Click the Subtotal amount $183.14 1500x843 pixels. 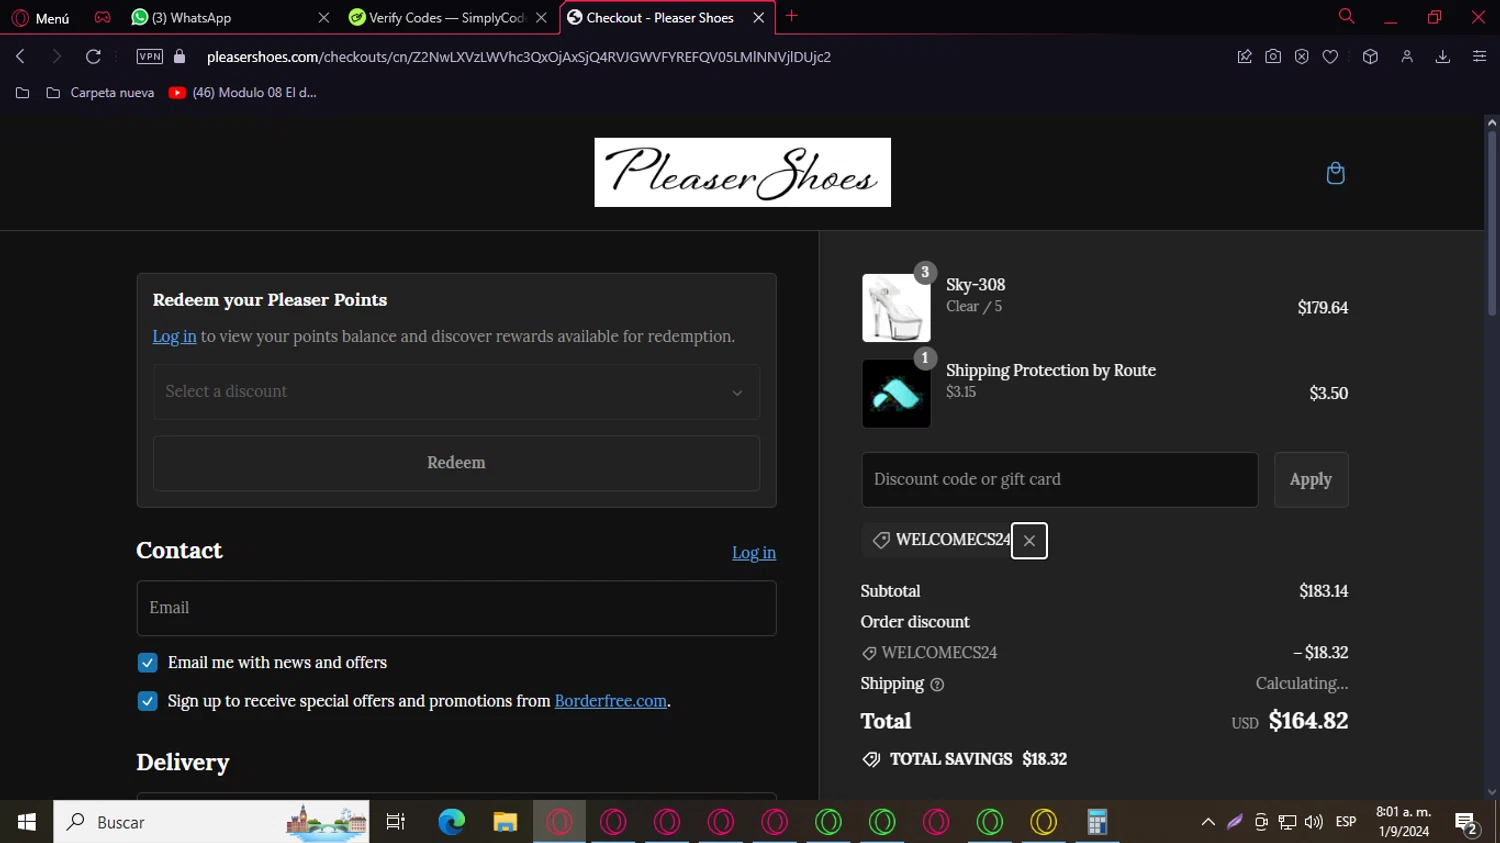click(x=1323, y=591)
